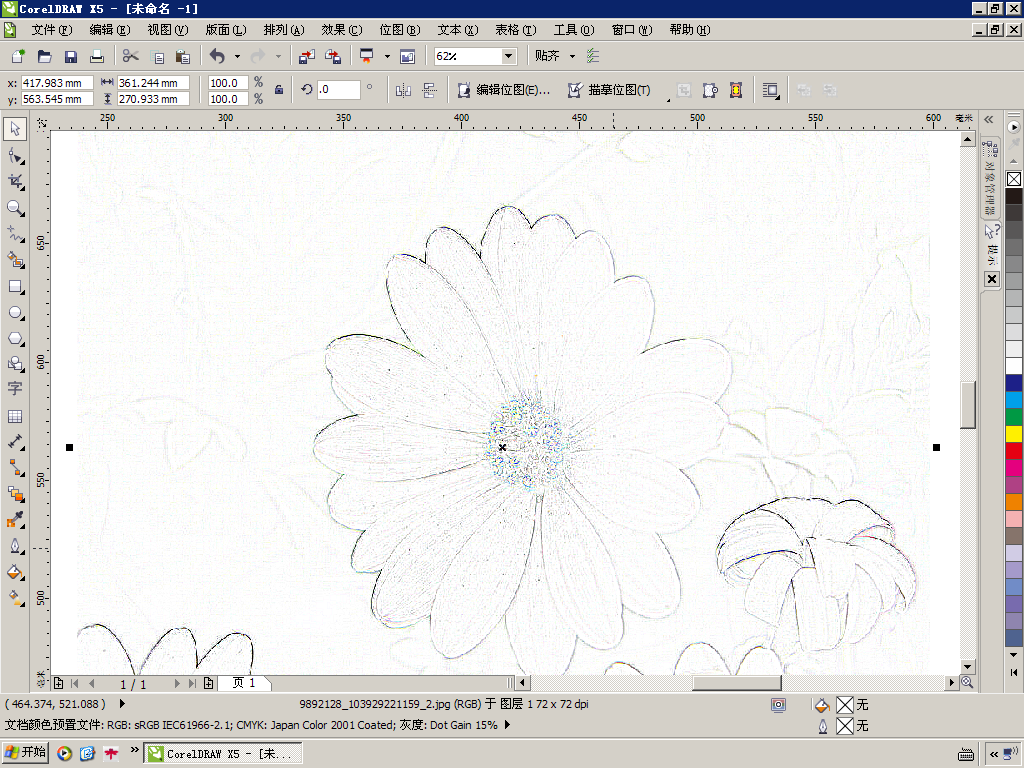This screenshot has width=1024, height=768.
Task: Click the vertical scrollbar thumb
Action: [967, 405]
